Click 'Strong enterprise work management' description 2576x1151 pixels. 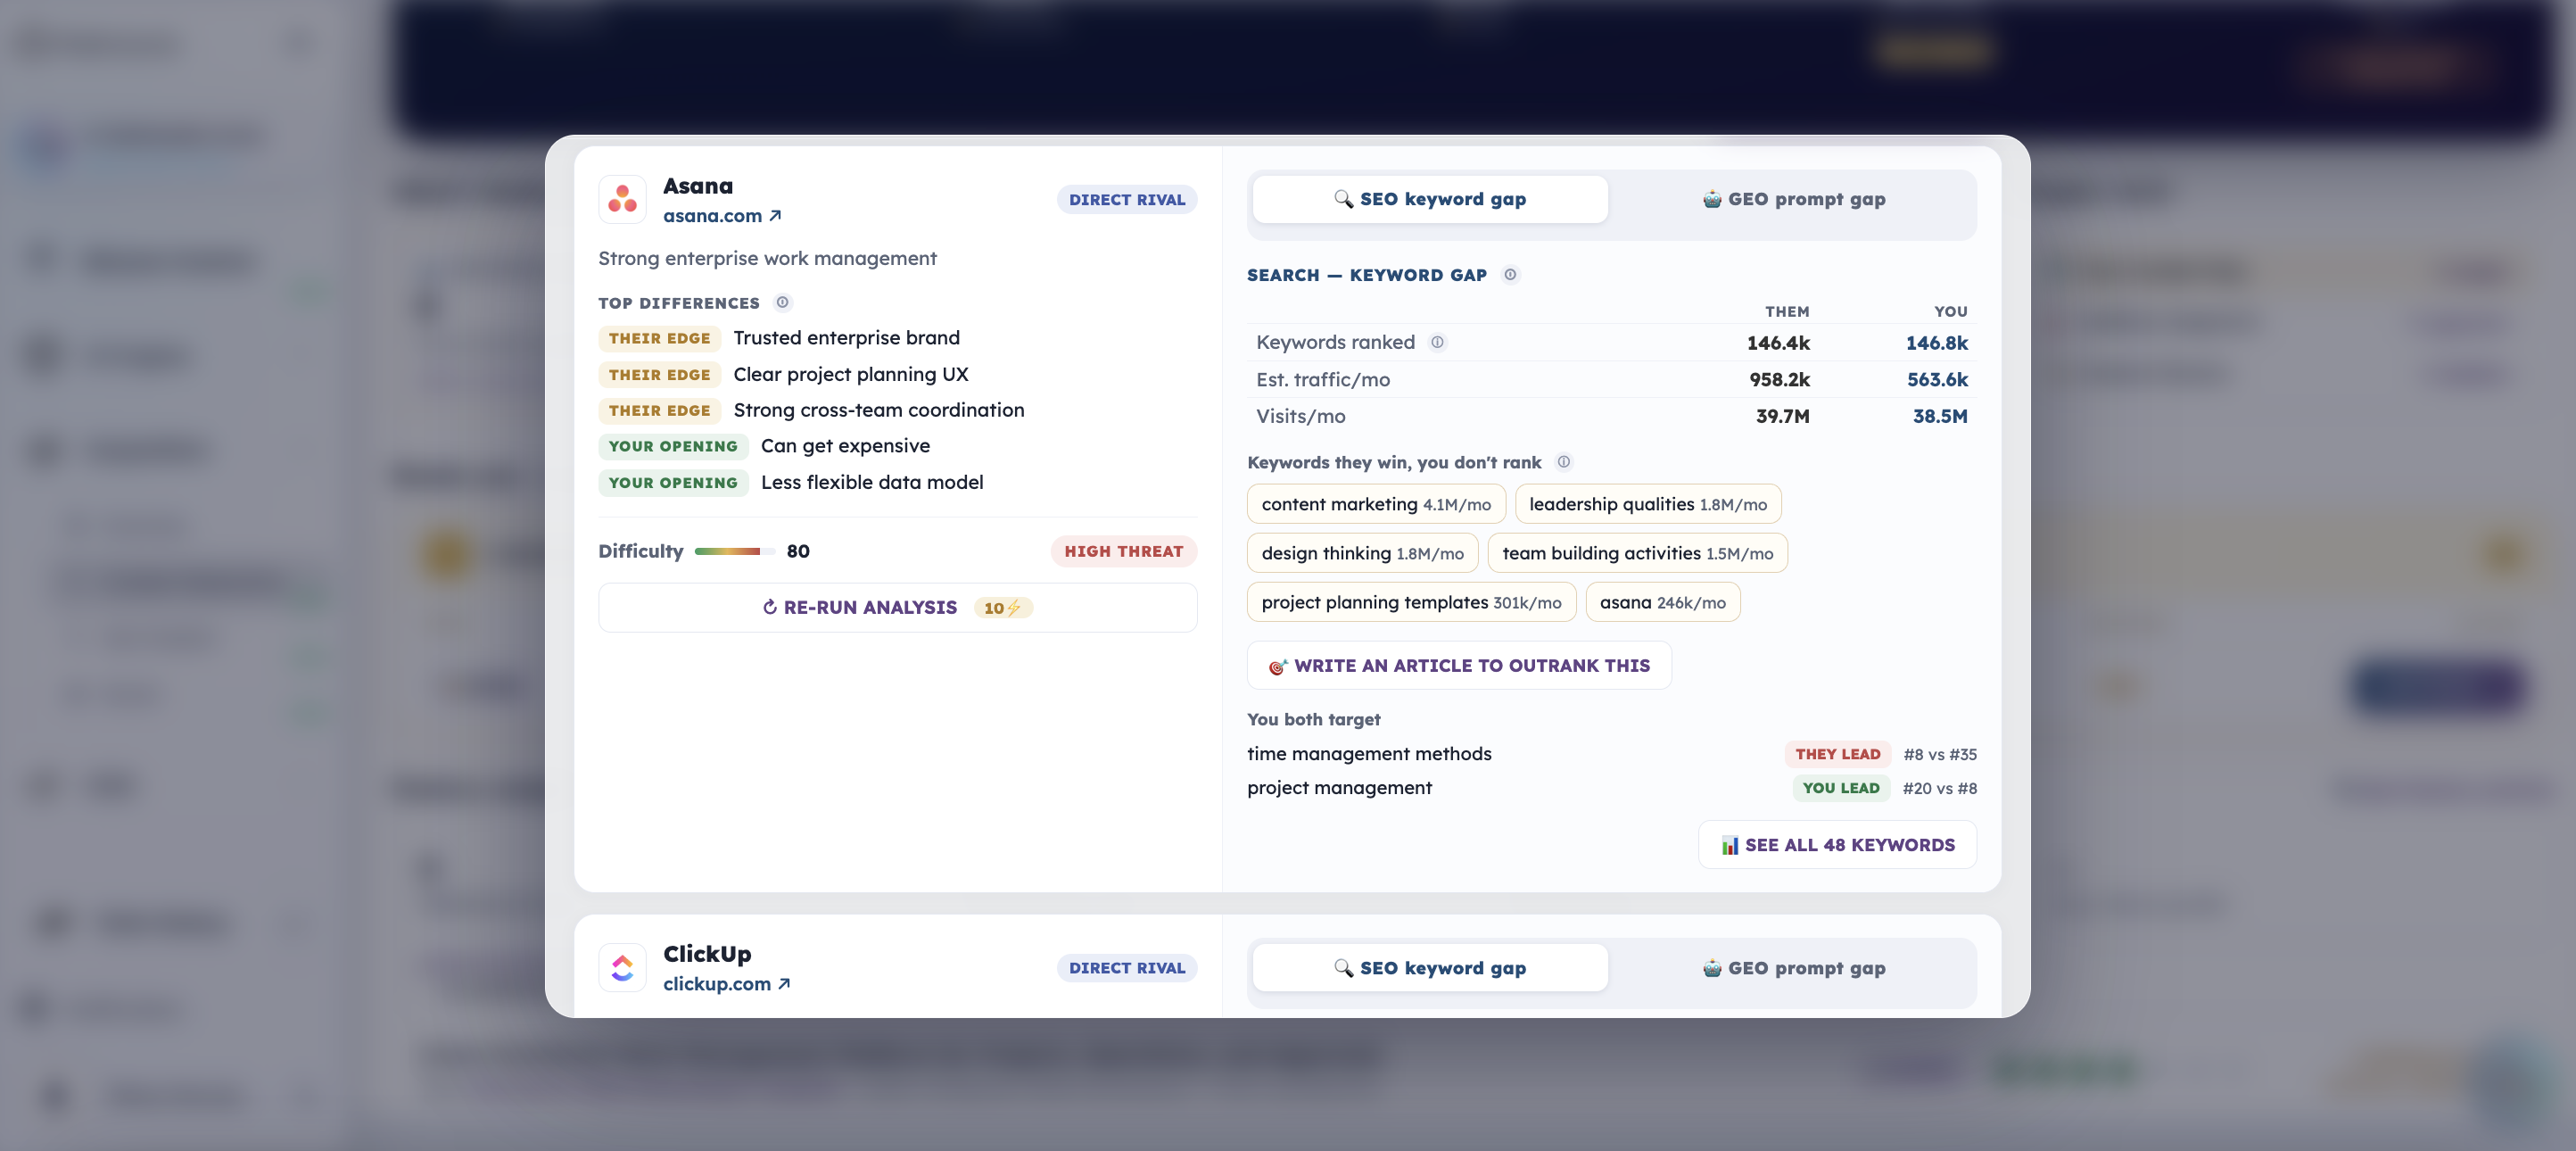pos(767,258)
